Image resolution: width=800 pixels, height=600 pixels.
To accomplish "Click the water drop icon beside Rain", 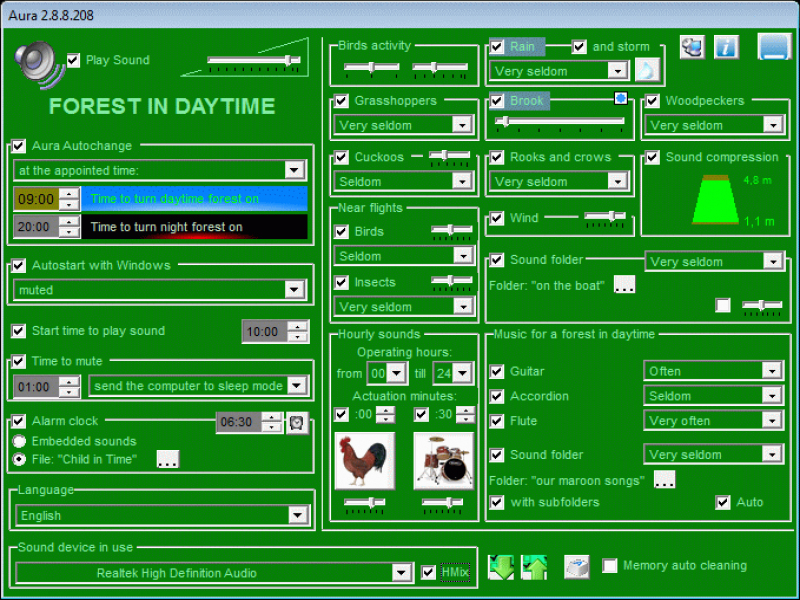I will (648, 71).
